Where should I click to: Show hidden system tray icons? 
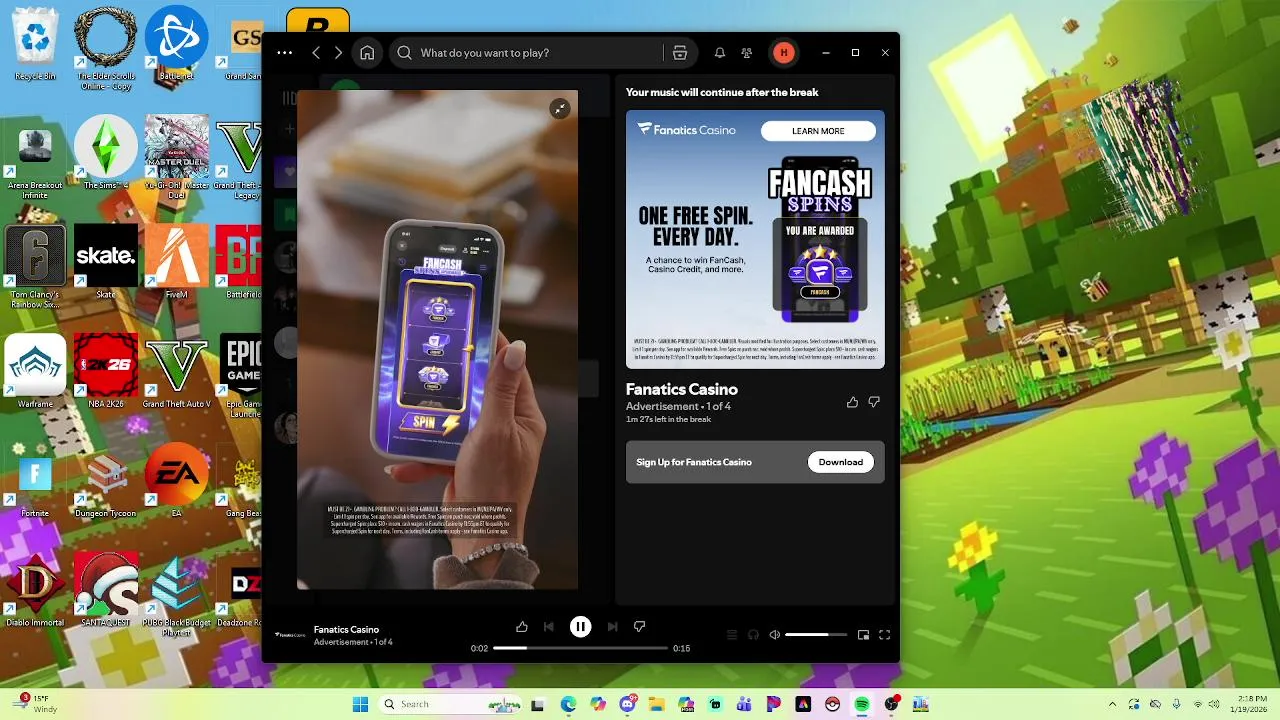pyautogui.click(x=1112, y=704)
